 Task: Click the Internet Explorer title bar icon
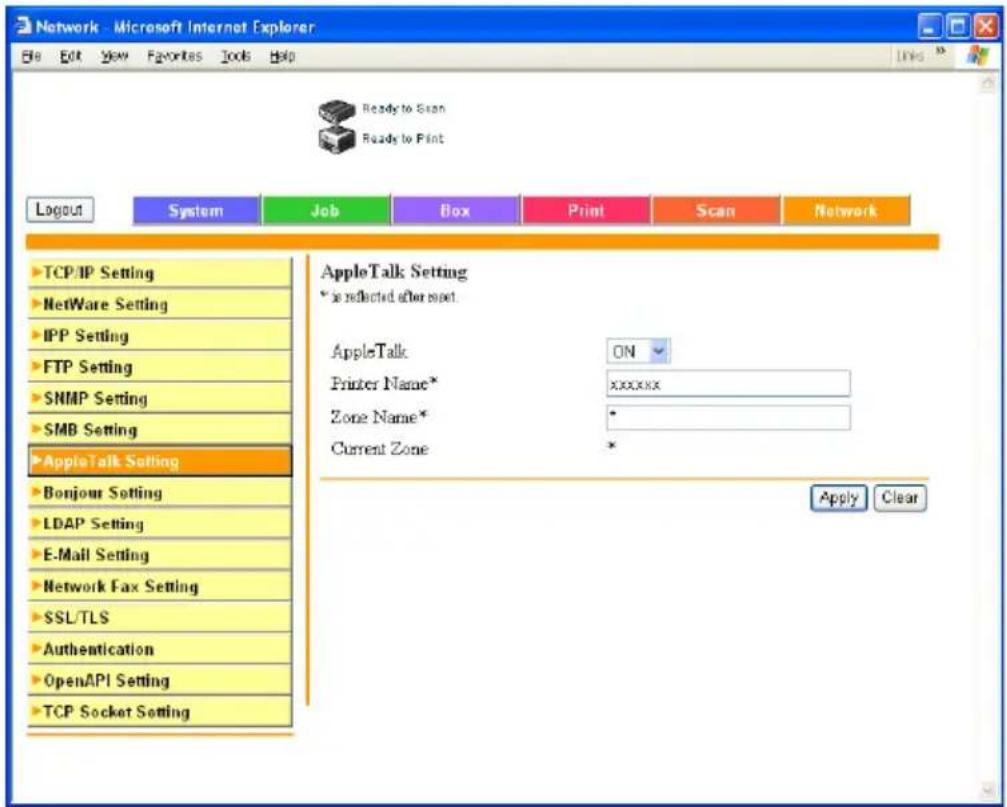point(24,26)
